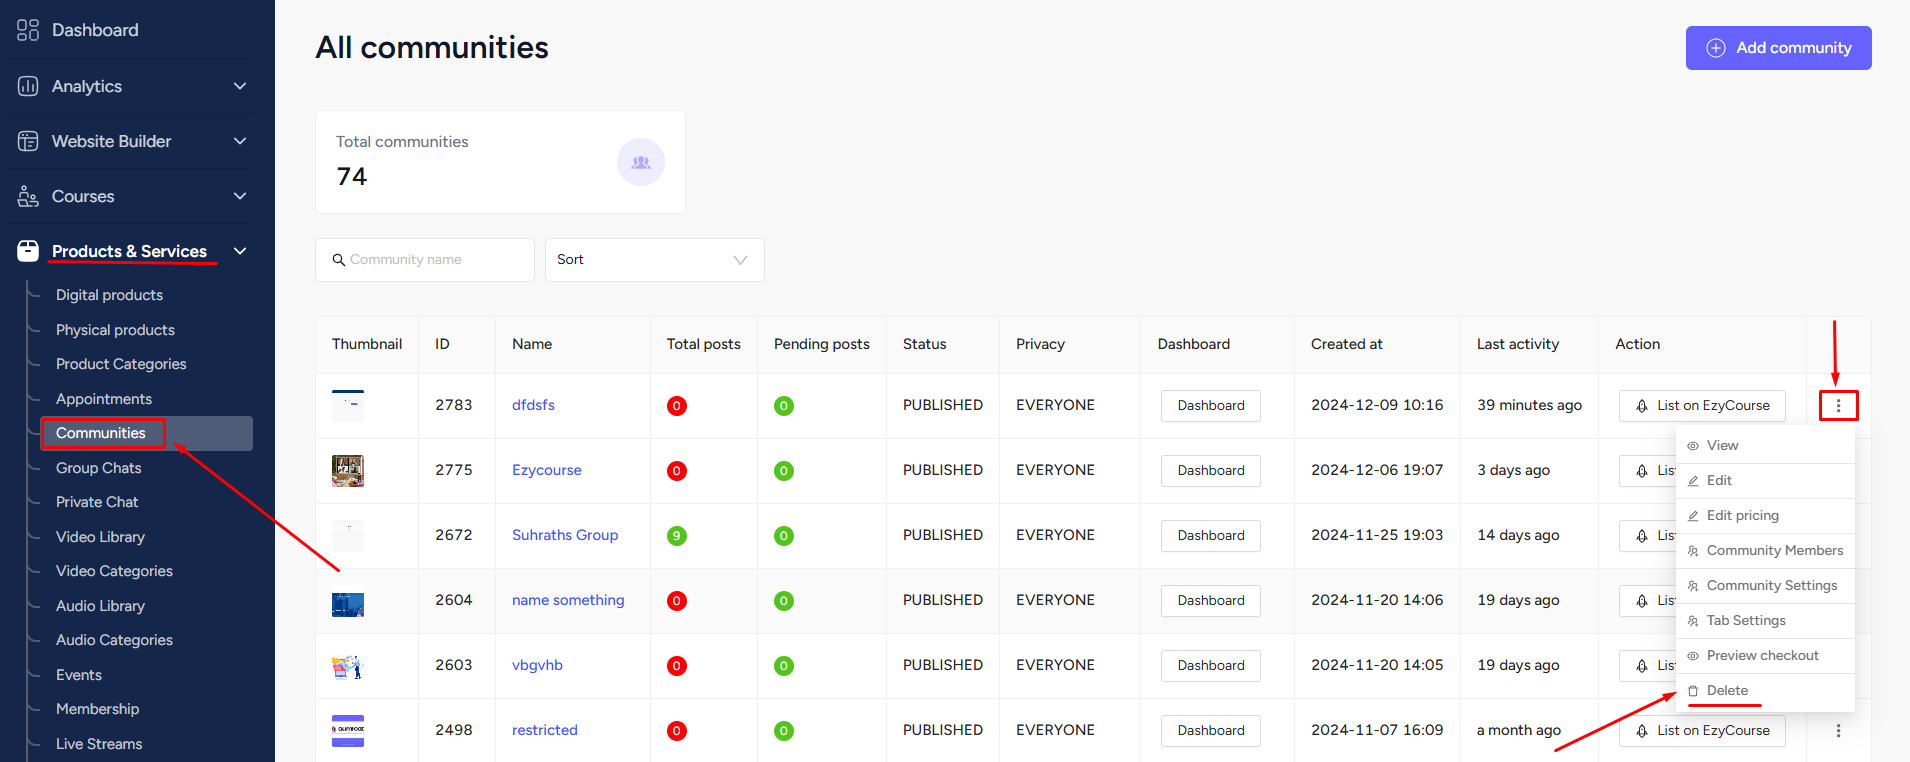Open Private Chat in sidebar
The height and width of the screenshot is (762, 1910).
[97, 502]
